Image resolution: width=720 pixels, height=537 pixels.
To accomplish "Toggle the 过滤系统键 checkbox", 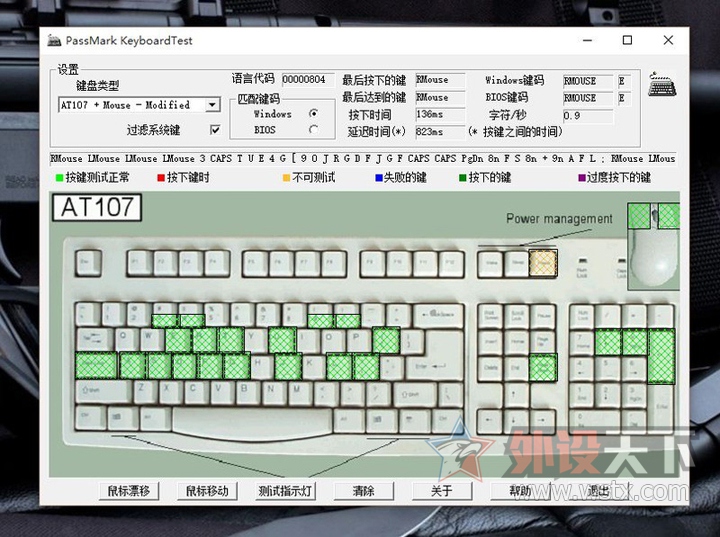I will (x=215, y=130).
